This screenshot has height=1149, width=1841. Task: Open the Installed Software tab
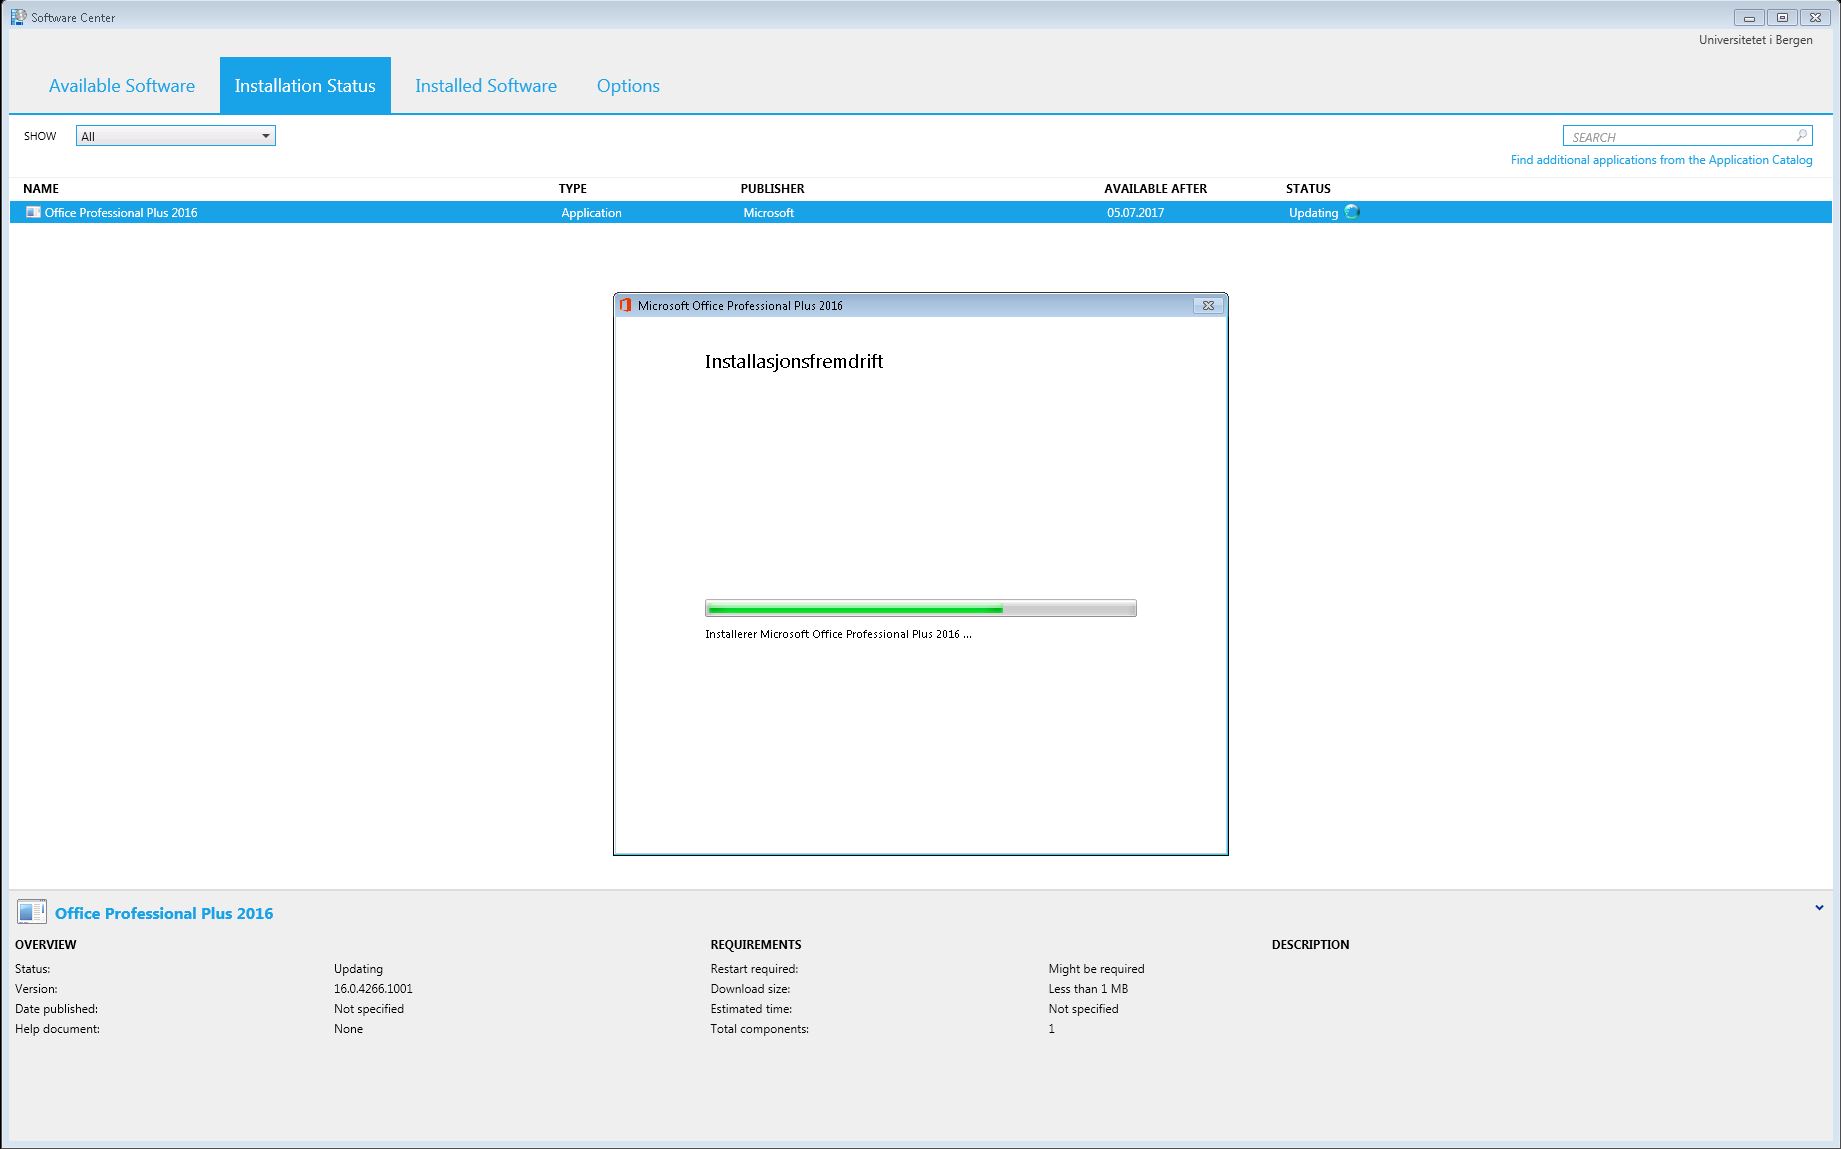(x=486, y=86)
